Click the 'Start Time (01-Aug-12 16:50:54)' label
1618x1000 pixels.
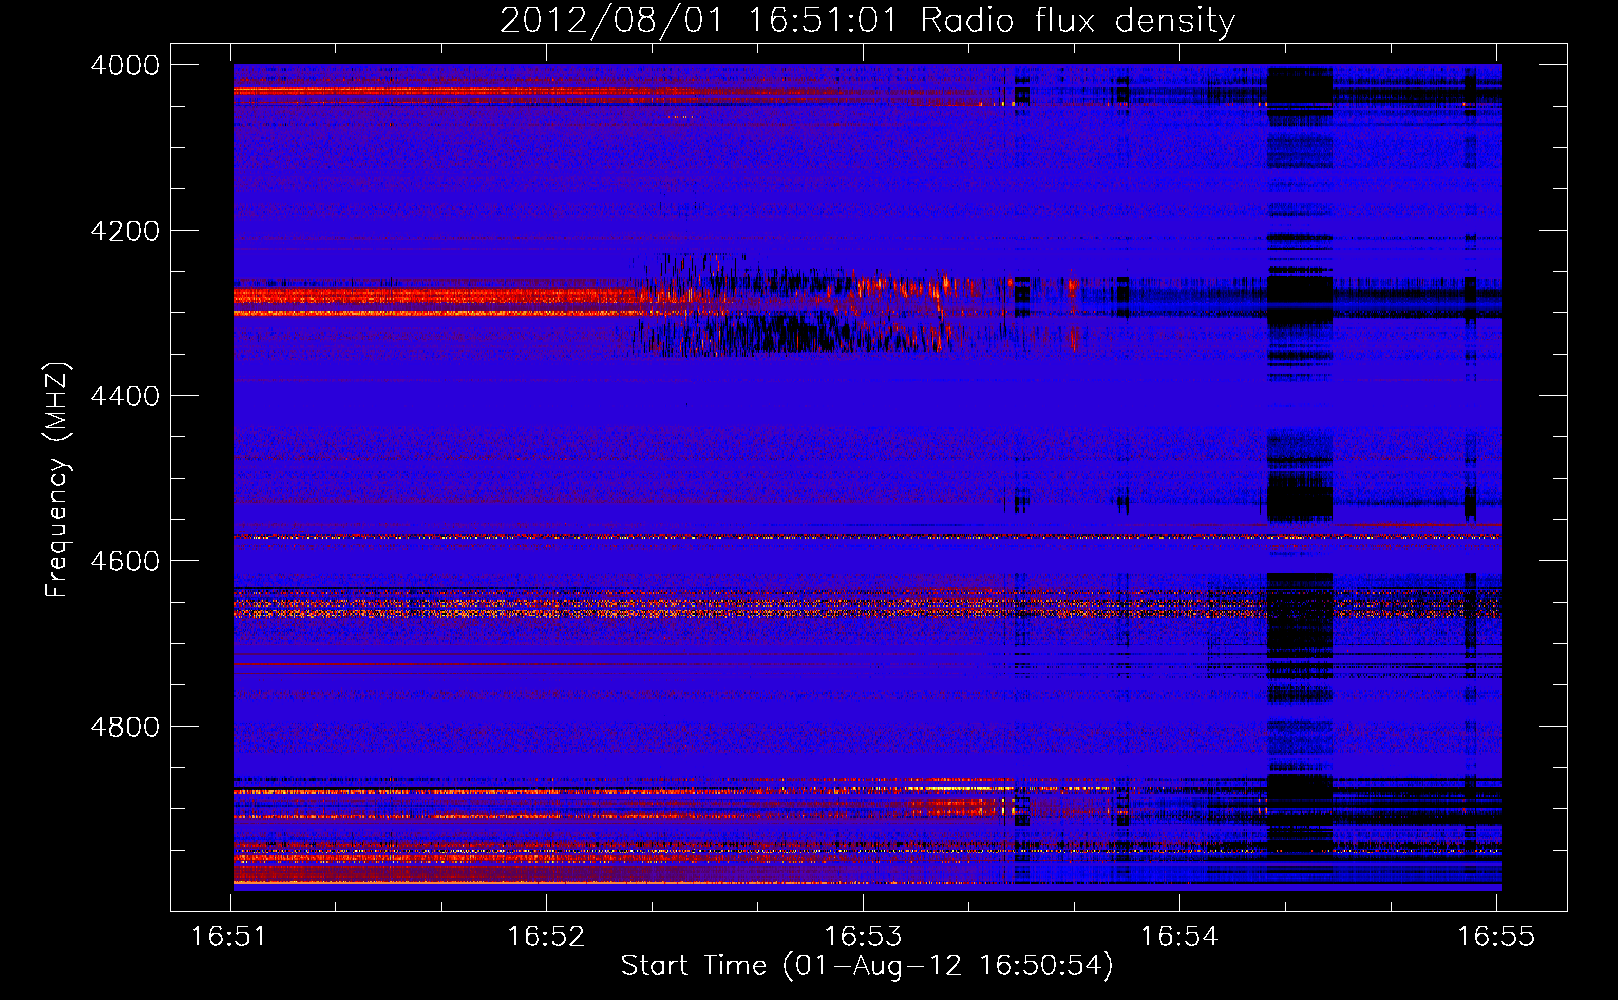[x=867, y=966]
